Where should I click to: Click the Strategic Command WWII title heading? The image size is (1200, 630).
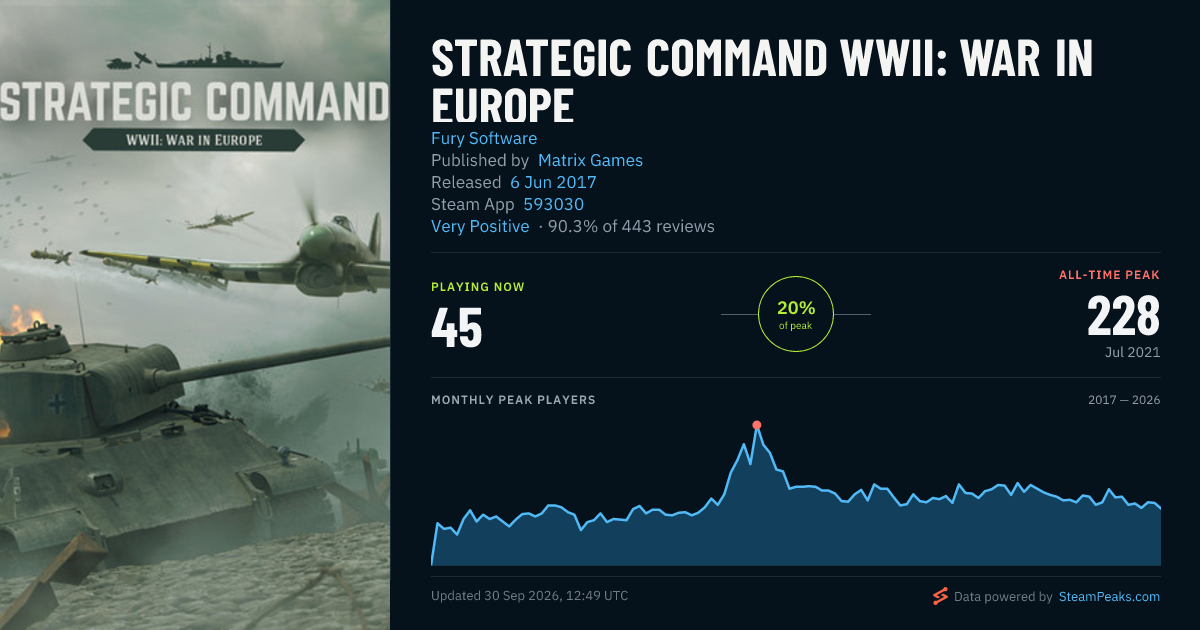[x=762, y=82]
